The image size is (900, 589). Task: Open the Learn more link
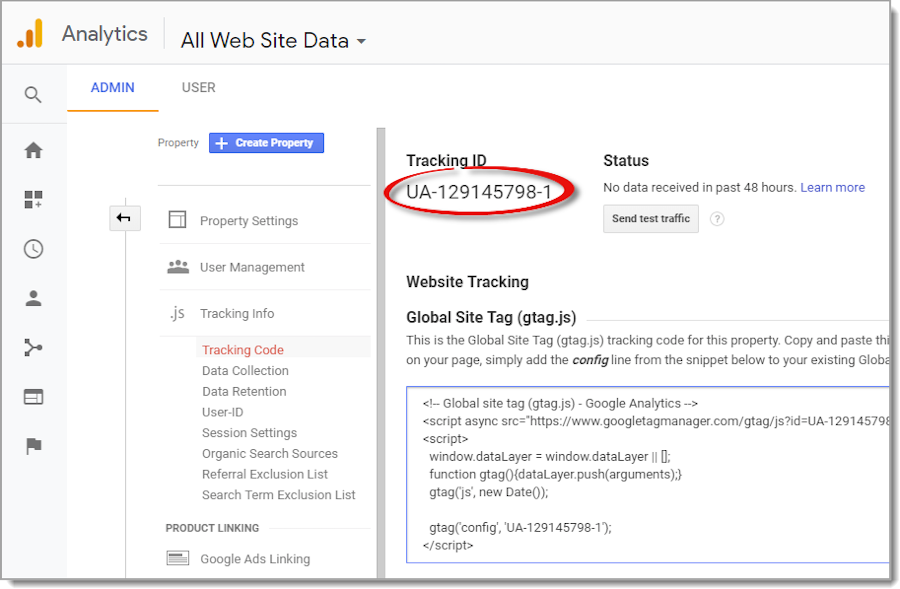click(x=832, y=187)
